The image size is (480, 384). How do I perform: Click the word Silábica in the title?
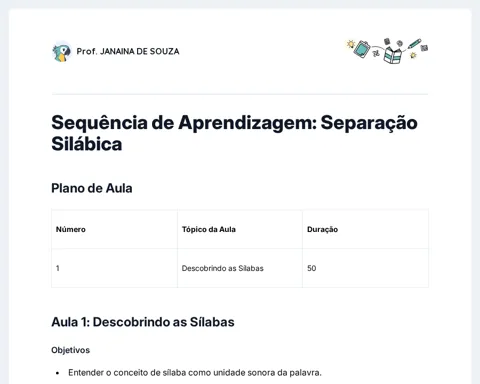point(87,144)
